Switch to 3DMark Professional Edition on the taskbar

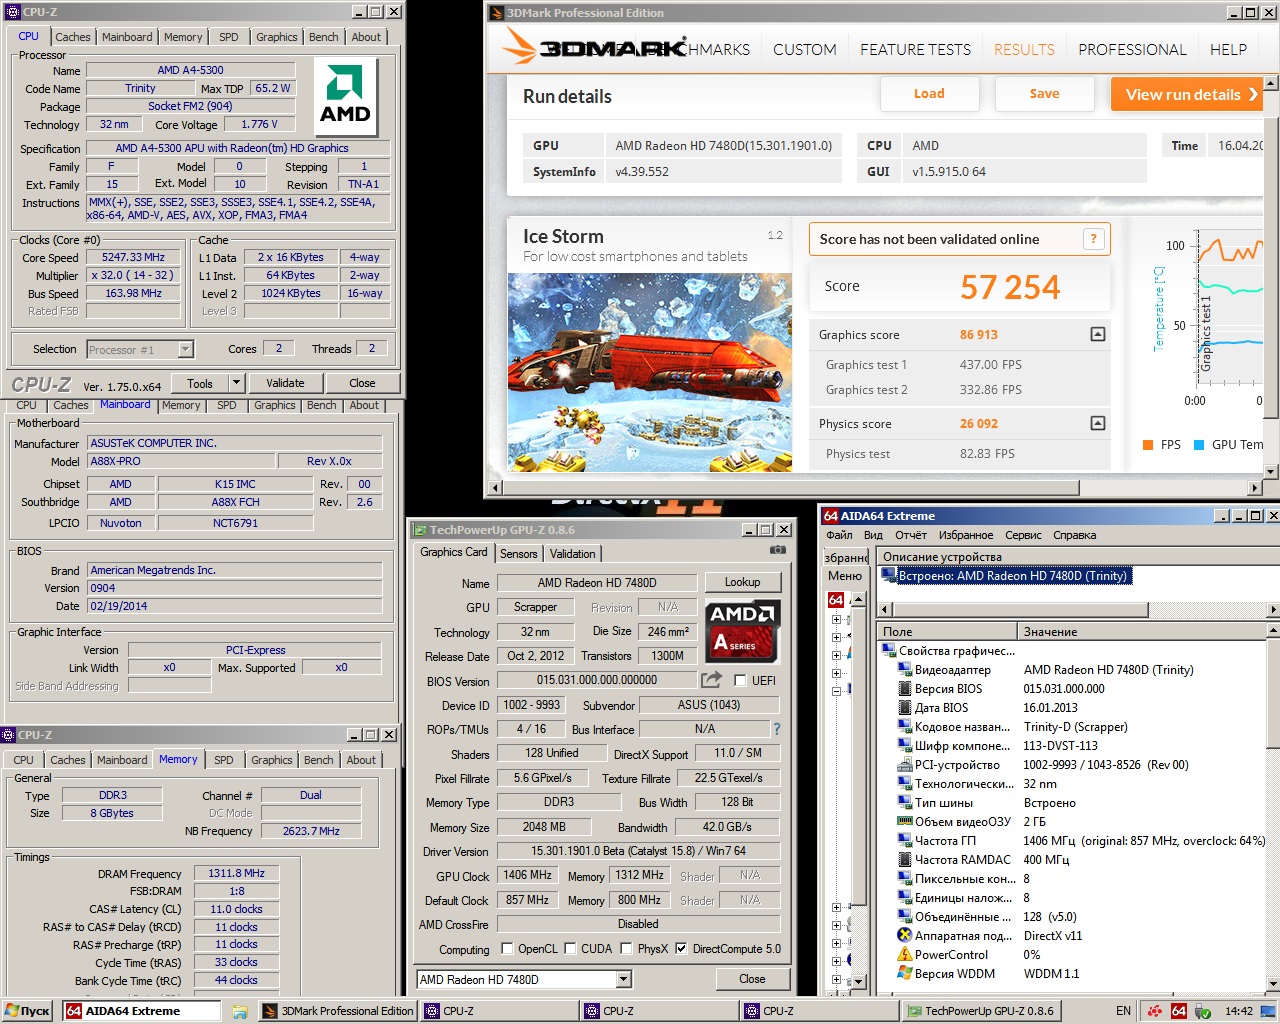coord(338,1011)
